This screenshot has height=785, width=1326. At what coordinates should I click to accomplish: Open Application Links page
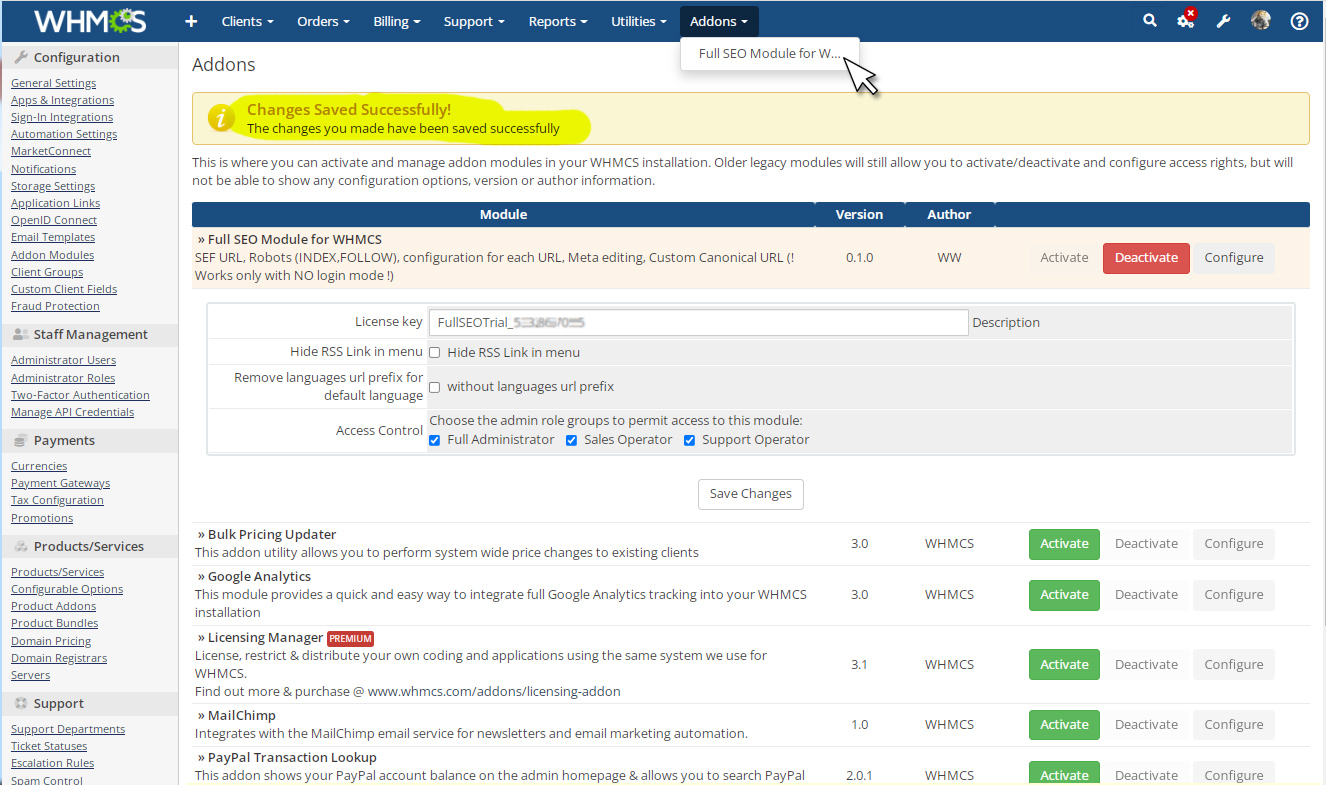55,203
